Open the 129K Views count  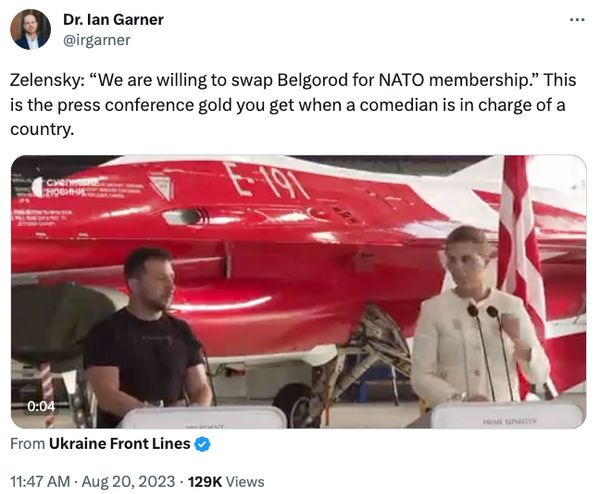(226, 481)
